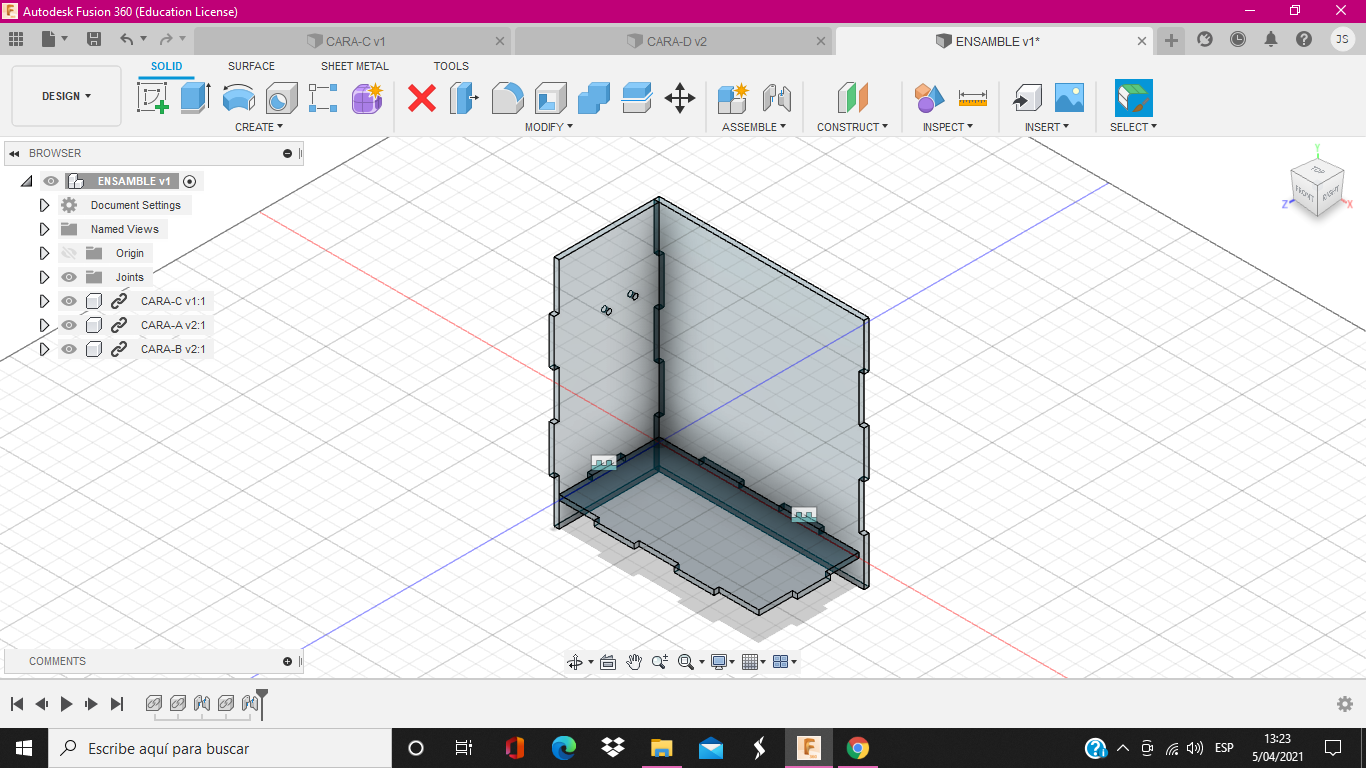Click the Save icon
Image resolution: width=1366 pixels, height=768 pixels.
click(94, 39)
